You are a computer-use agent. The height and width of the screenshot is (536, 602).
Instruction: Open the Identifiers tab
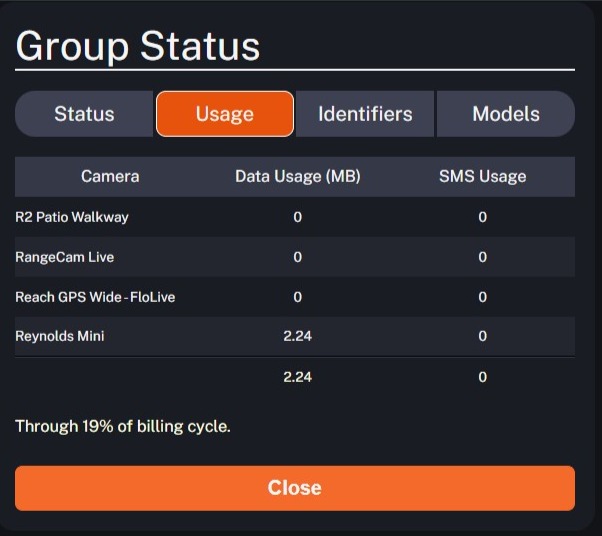(x=365, y=114)
